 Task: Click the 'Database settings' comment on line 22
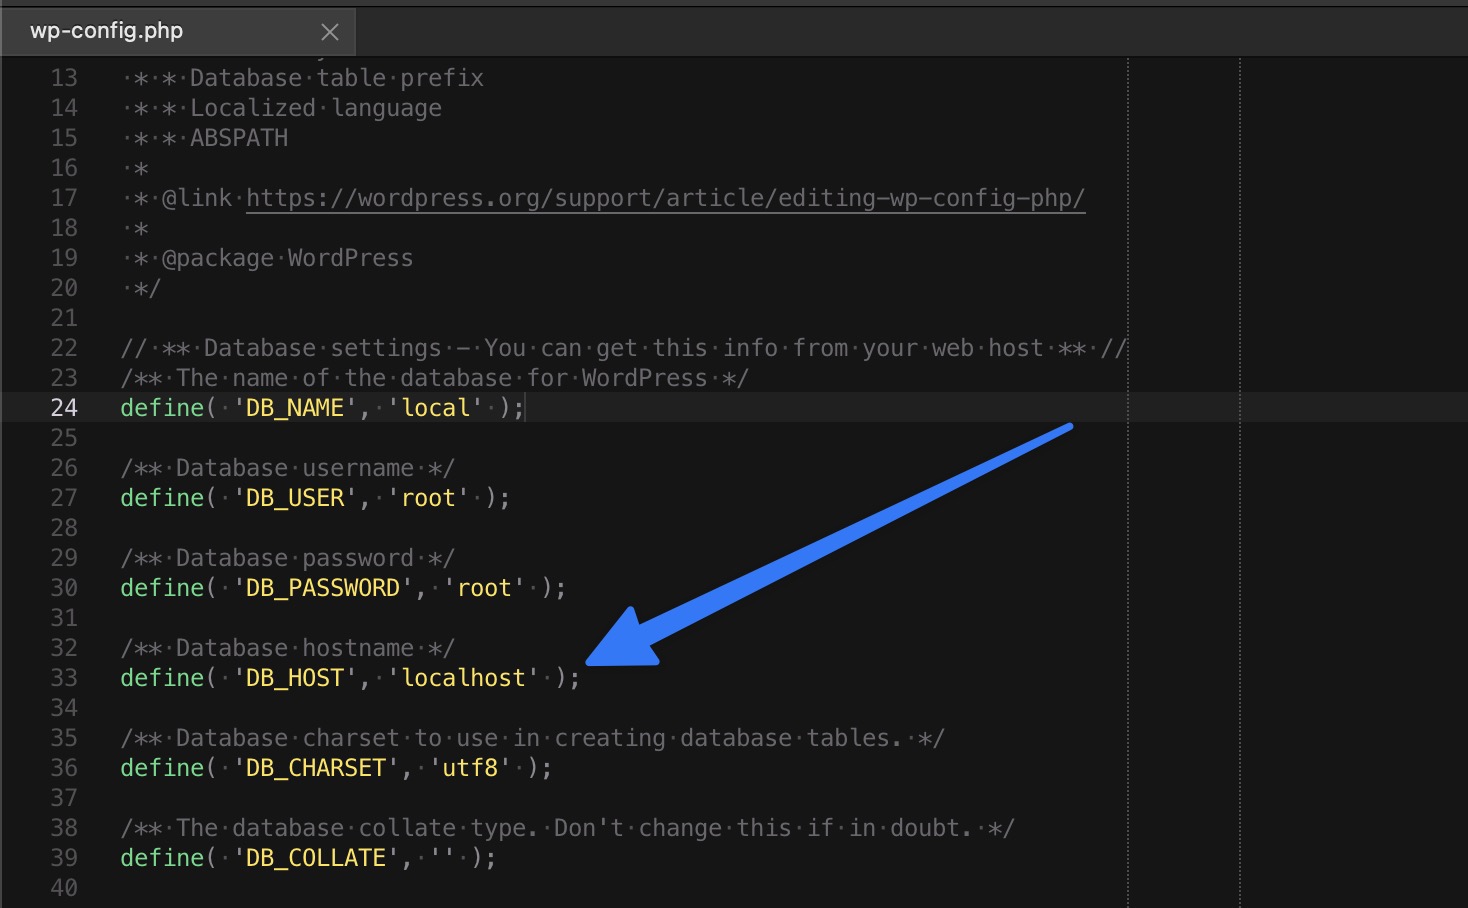(623, 348)
